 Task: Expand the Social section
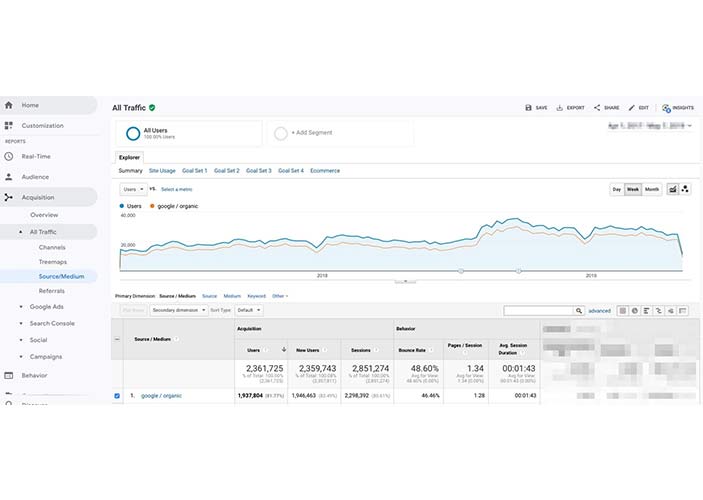(21, 340)
